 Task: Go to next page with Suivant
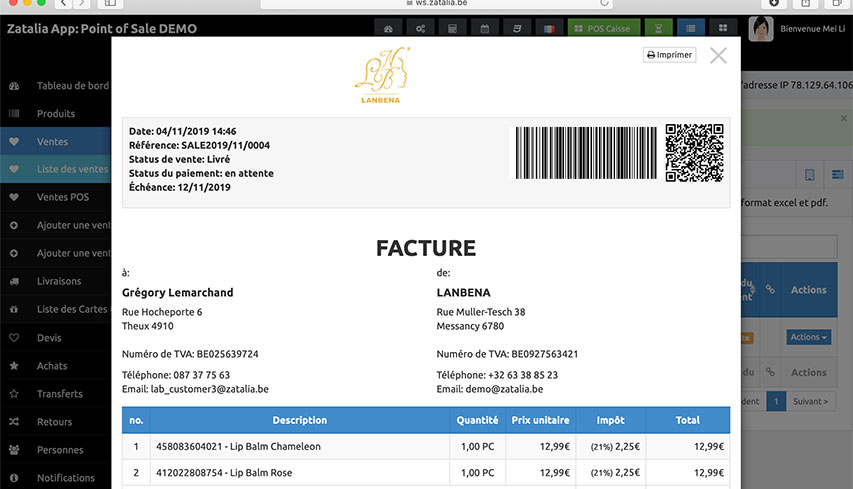coord(811,401)
